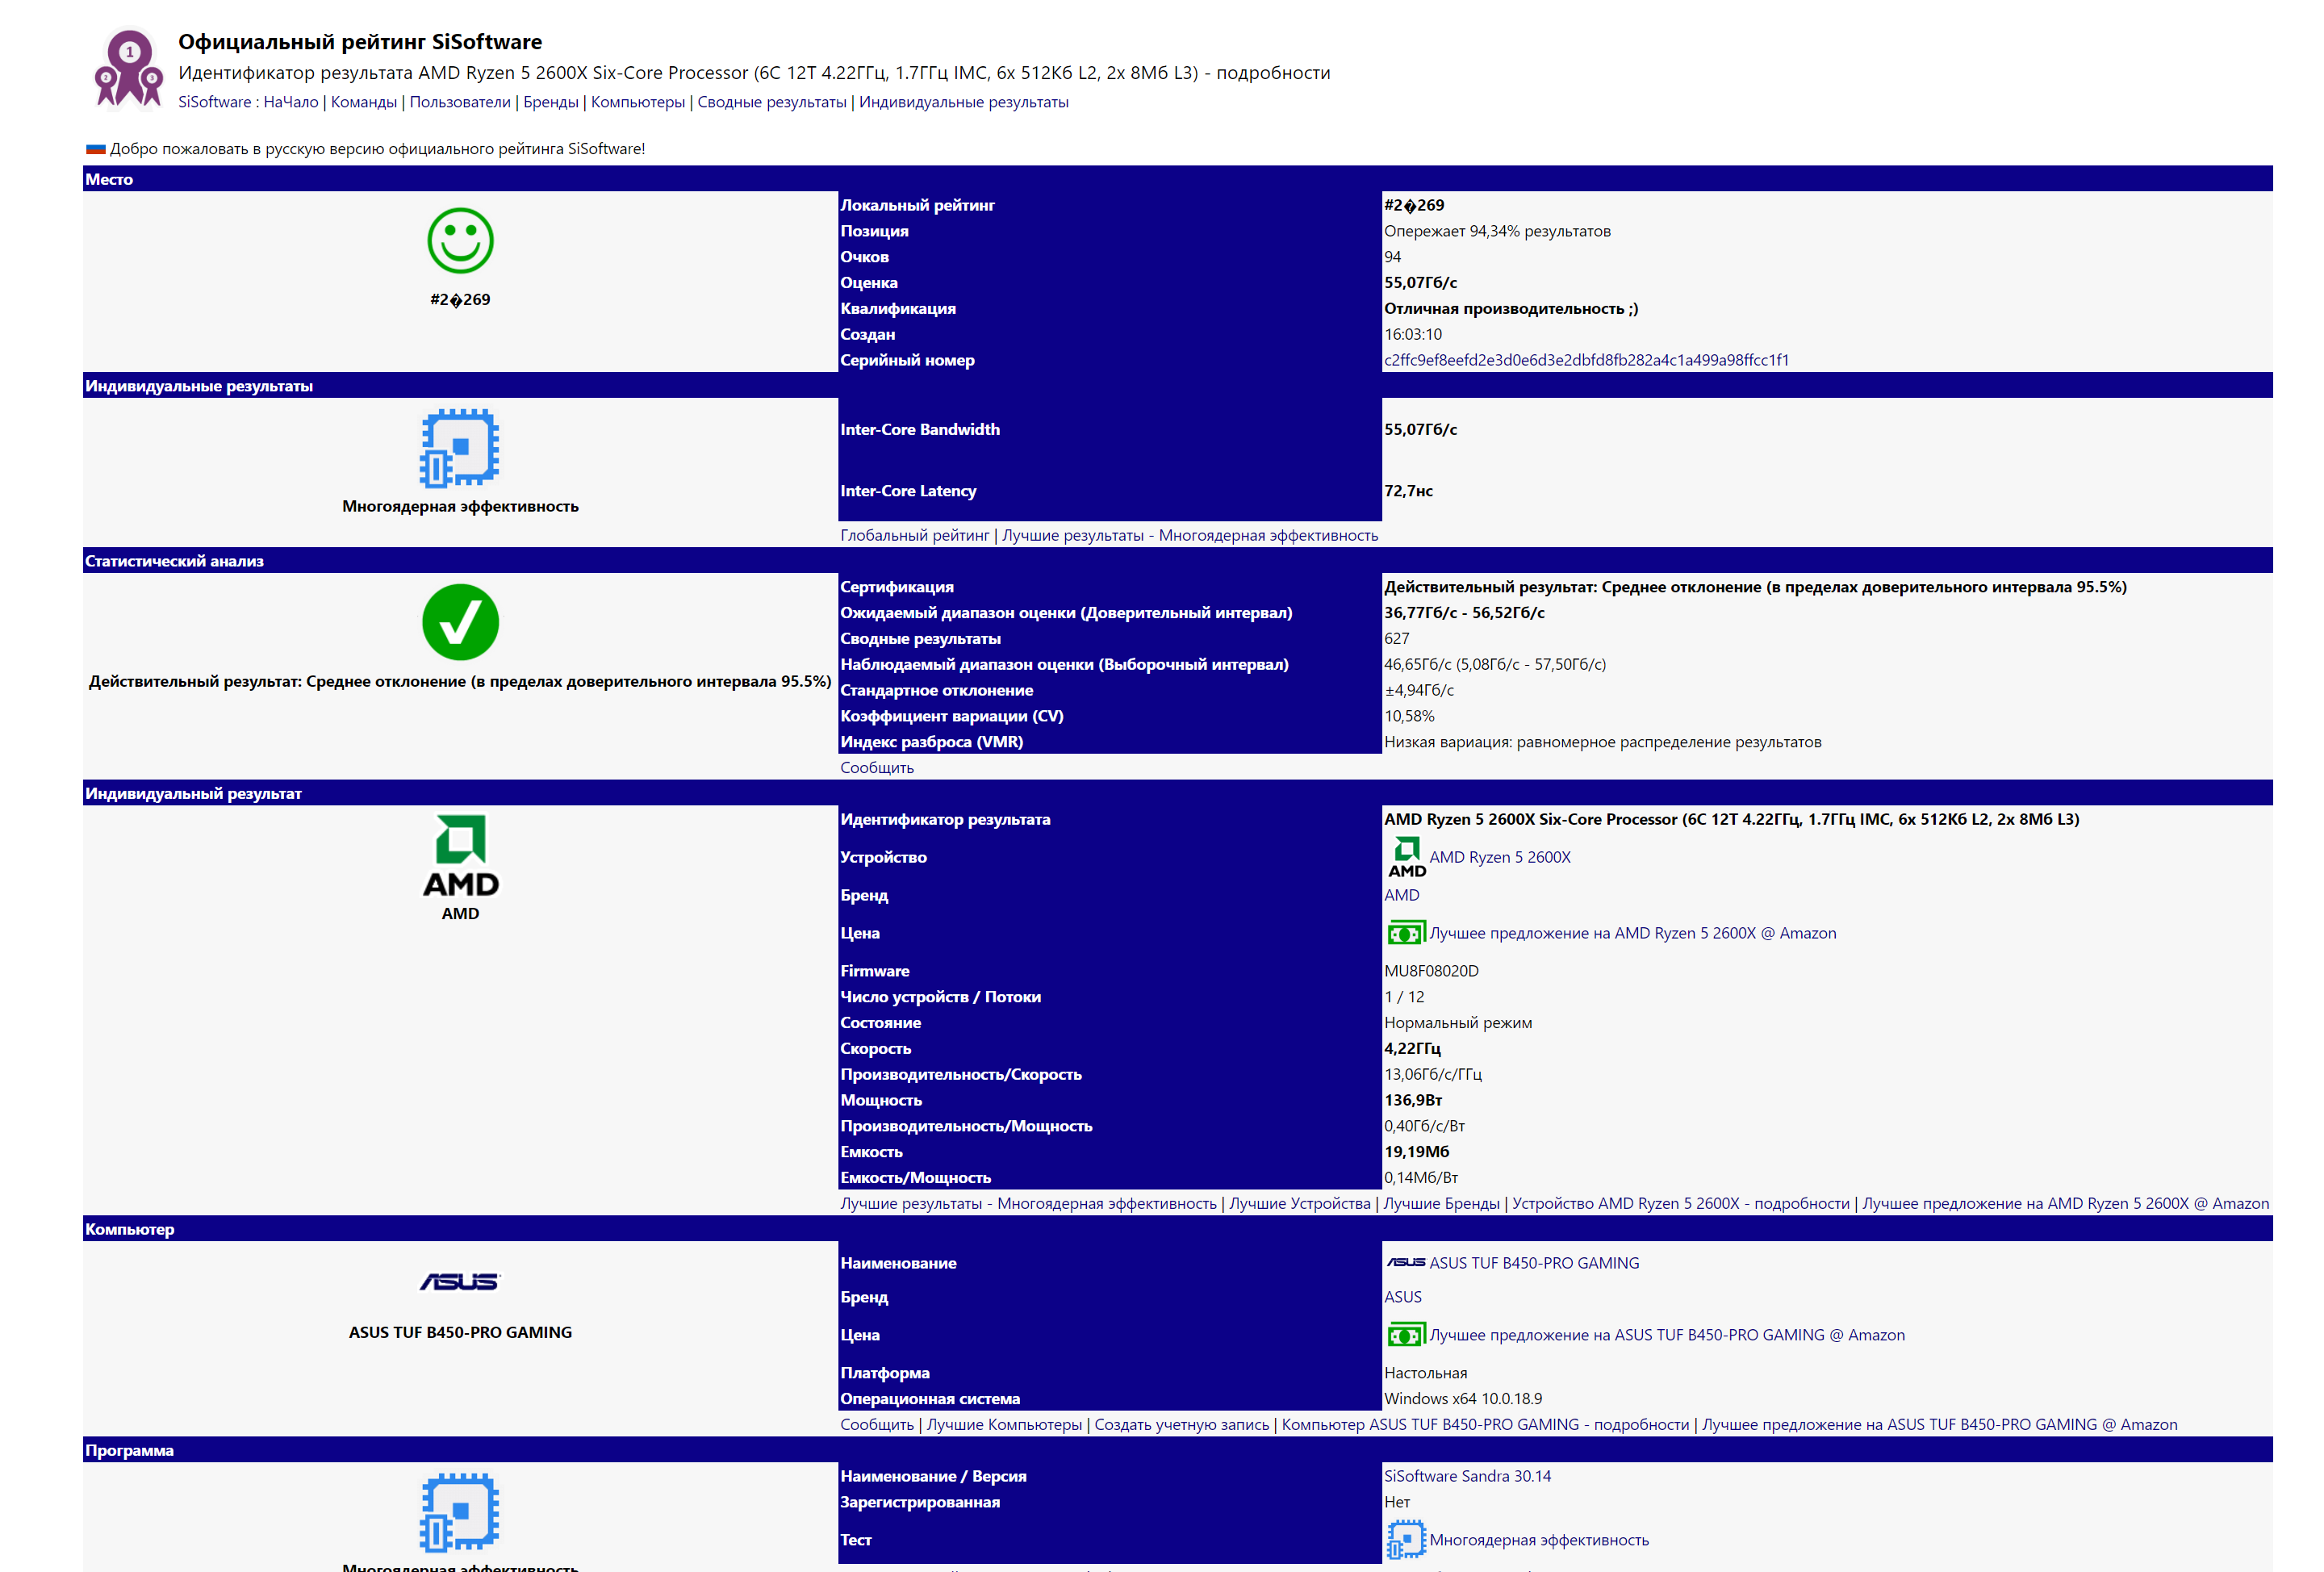Viewport: 2324px width, 1572px height.
Task: Click the money icon beside ASUS Amazon offer
Action: click(1404, 1335)
